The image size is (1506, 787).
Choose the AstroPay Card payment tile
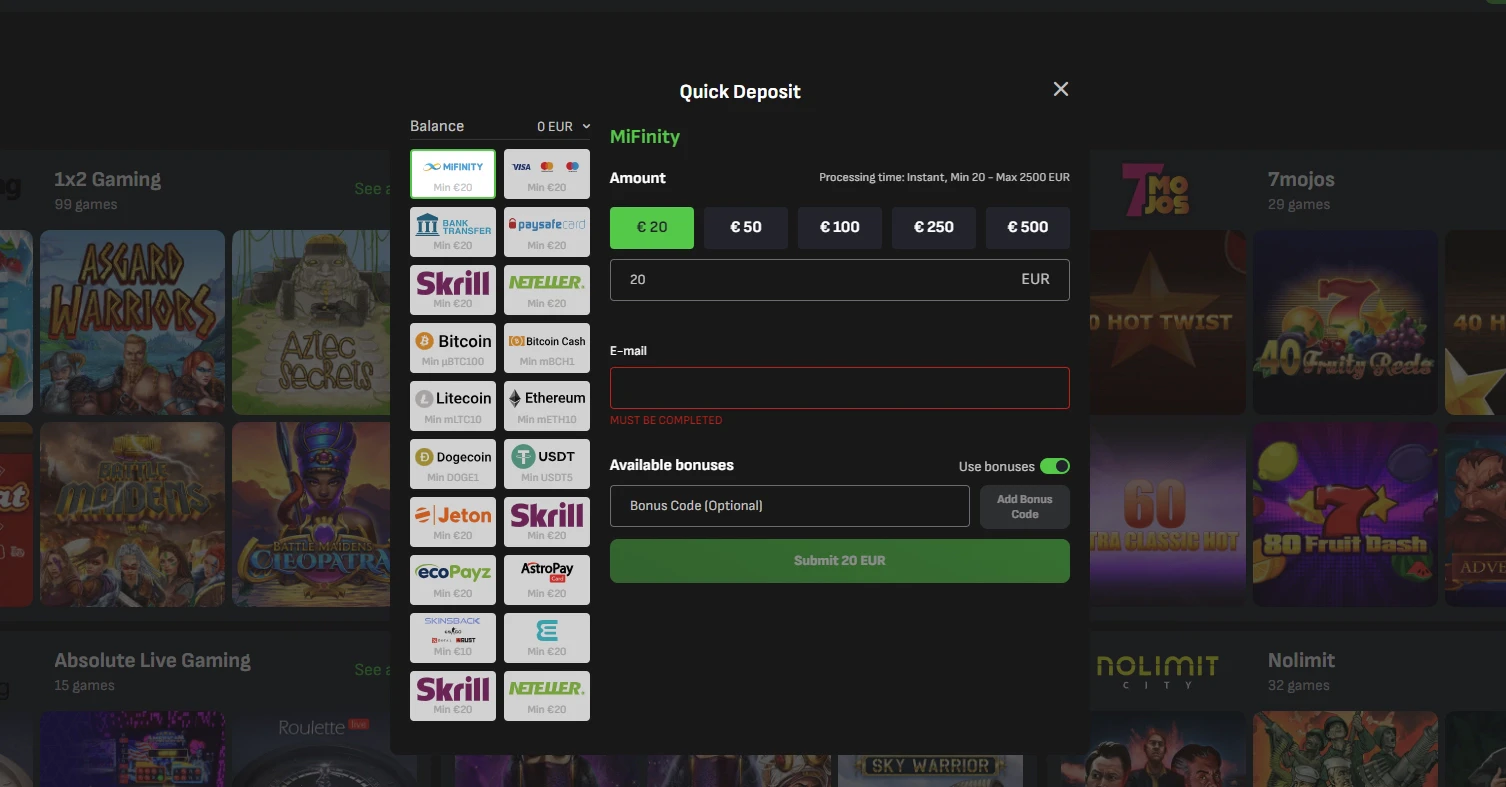coord(547,580)
